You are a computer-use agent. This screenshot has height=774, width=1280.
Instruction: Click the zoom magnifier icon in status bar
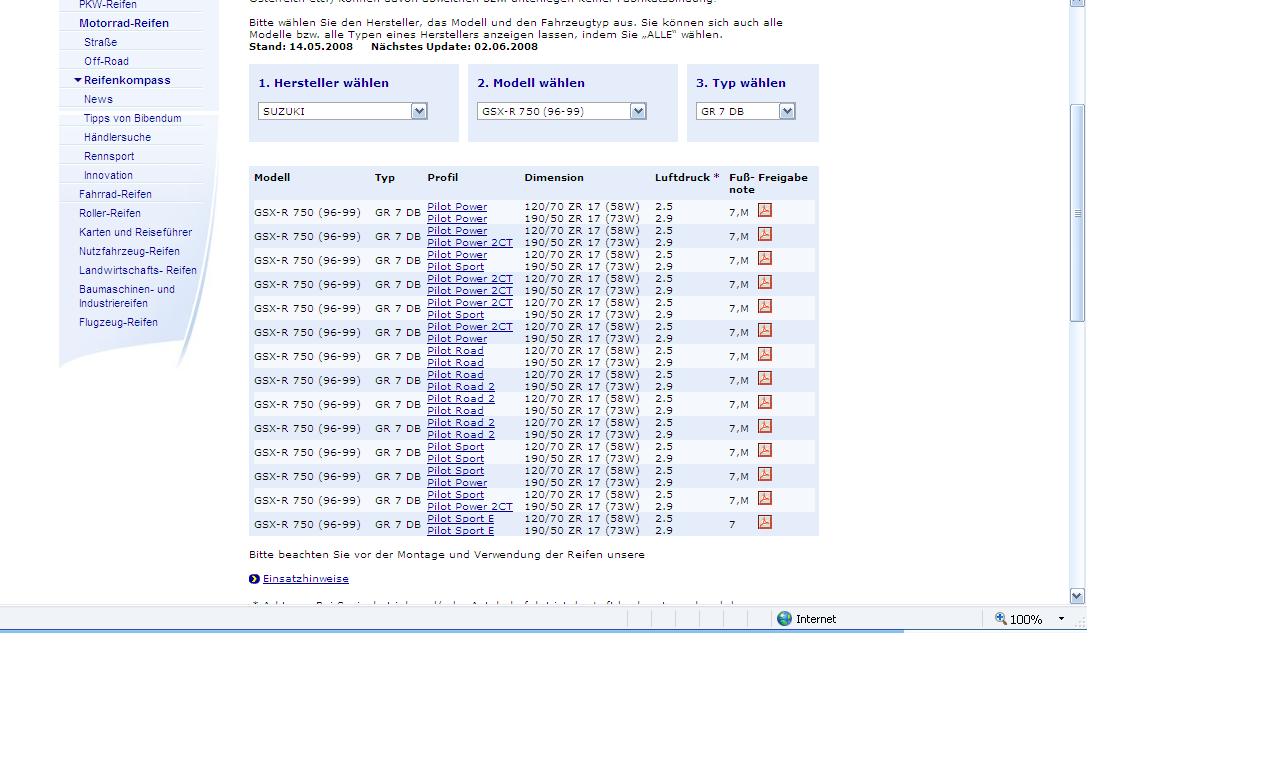1000,619
